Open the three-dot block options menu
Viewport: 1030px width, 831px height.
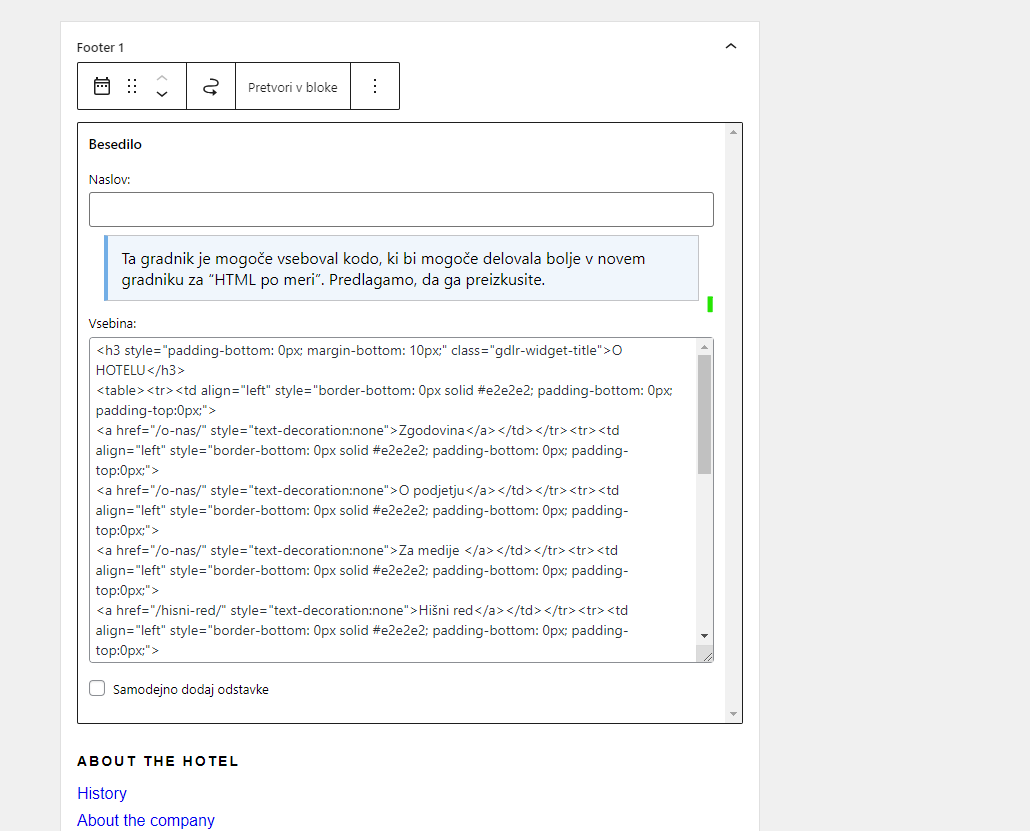point(374,86)
